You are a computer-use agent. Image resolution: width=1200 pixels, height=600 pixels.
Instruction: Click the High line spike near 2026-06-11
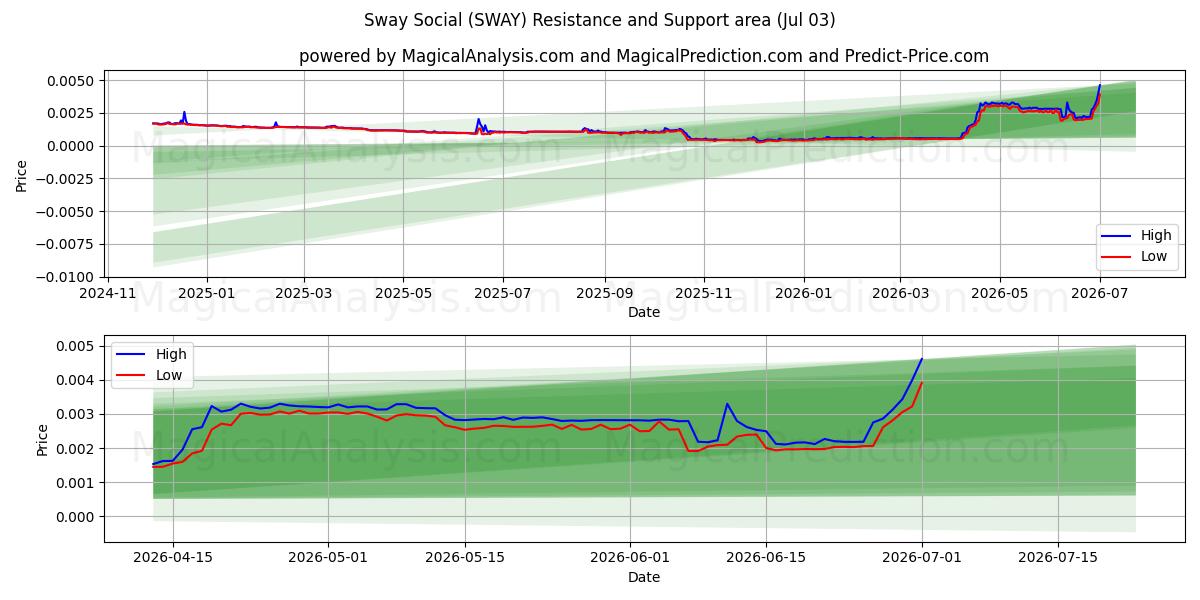[727, 404]
